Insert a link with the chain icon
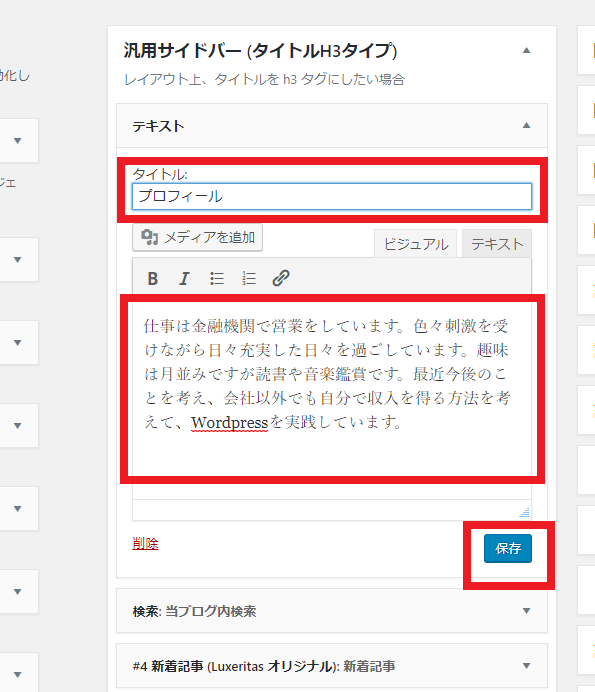This screenshot has height=692, width=595. tap(281, 278)
